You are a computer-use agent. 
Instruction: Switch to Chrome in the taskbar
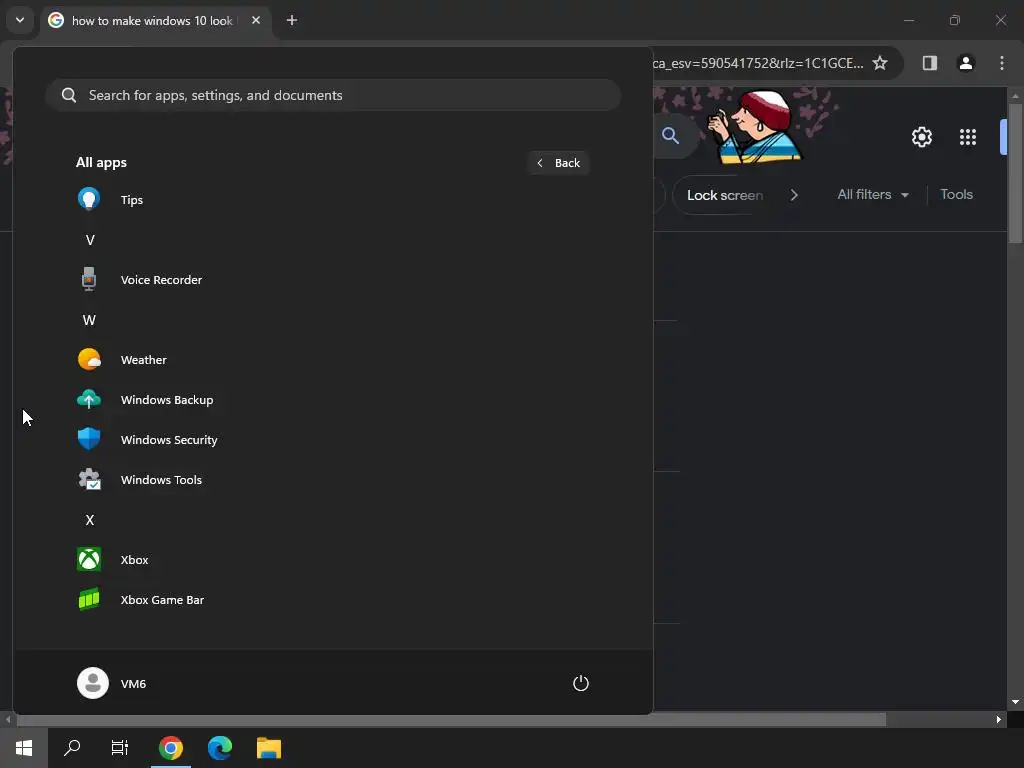pyautogui.click(x=170, y=748)
